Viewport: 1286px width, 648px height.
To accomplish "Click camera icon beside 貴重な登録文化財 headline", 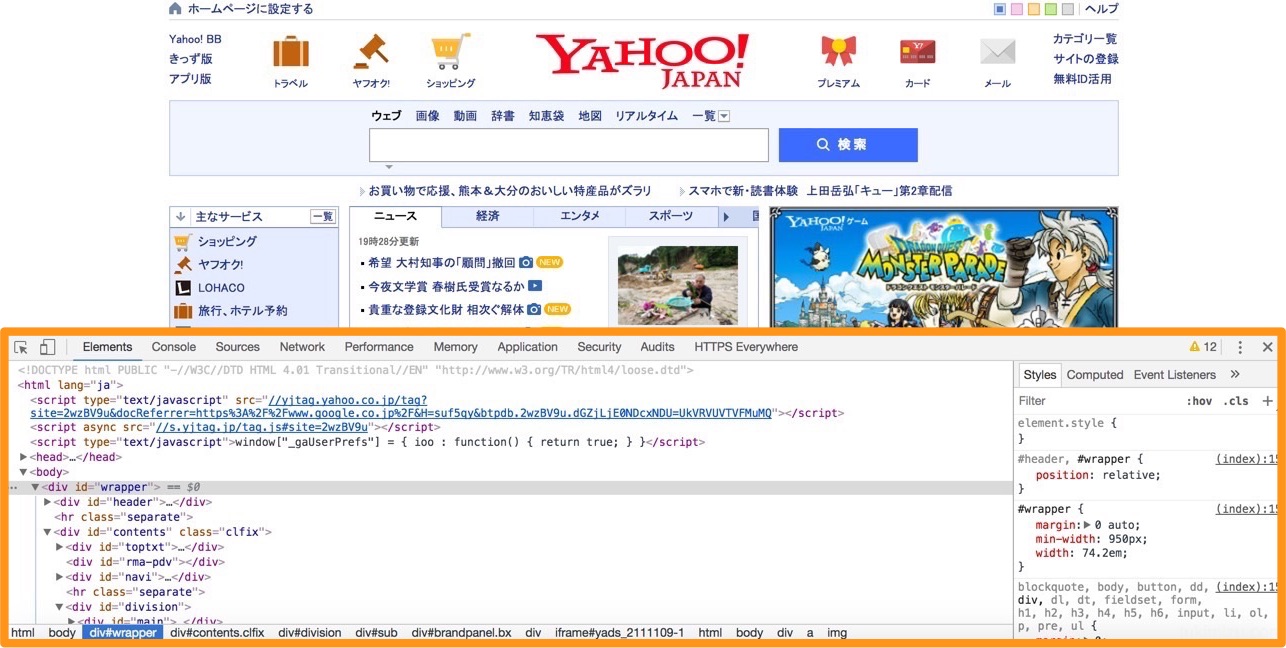I will click(534, 309).
